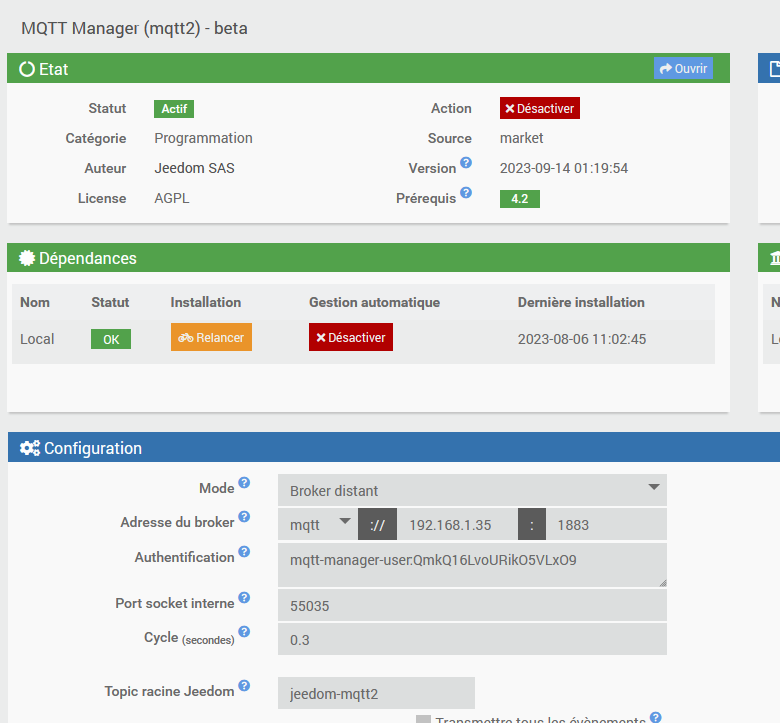Click the Relancer dependencies button
This screenshot has width=780, height=723.
pyautogui.click(x=211, y=337)
